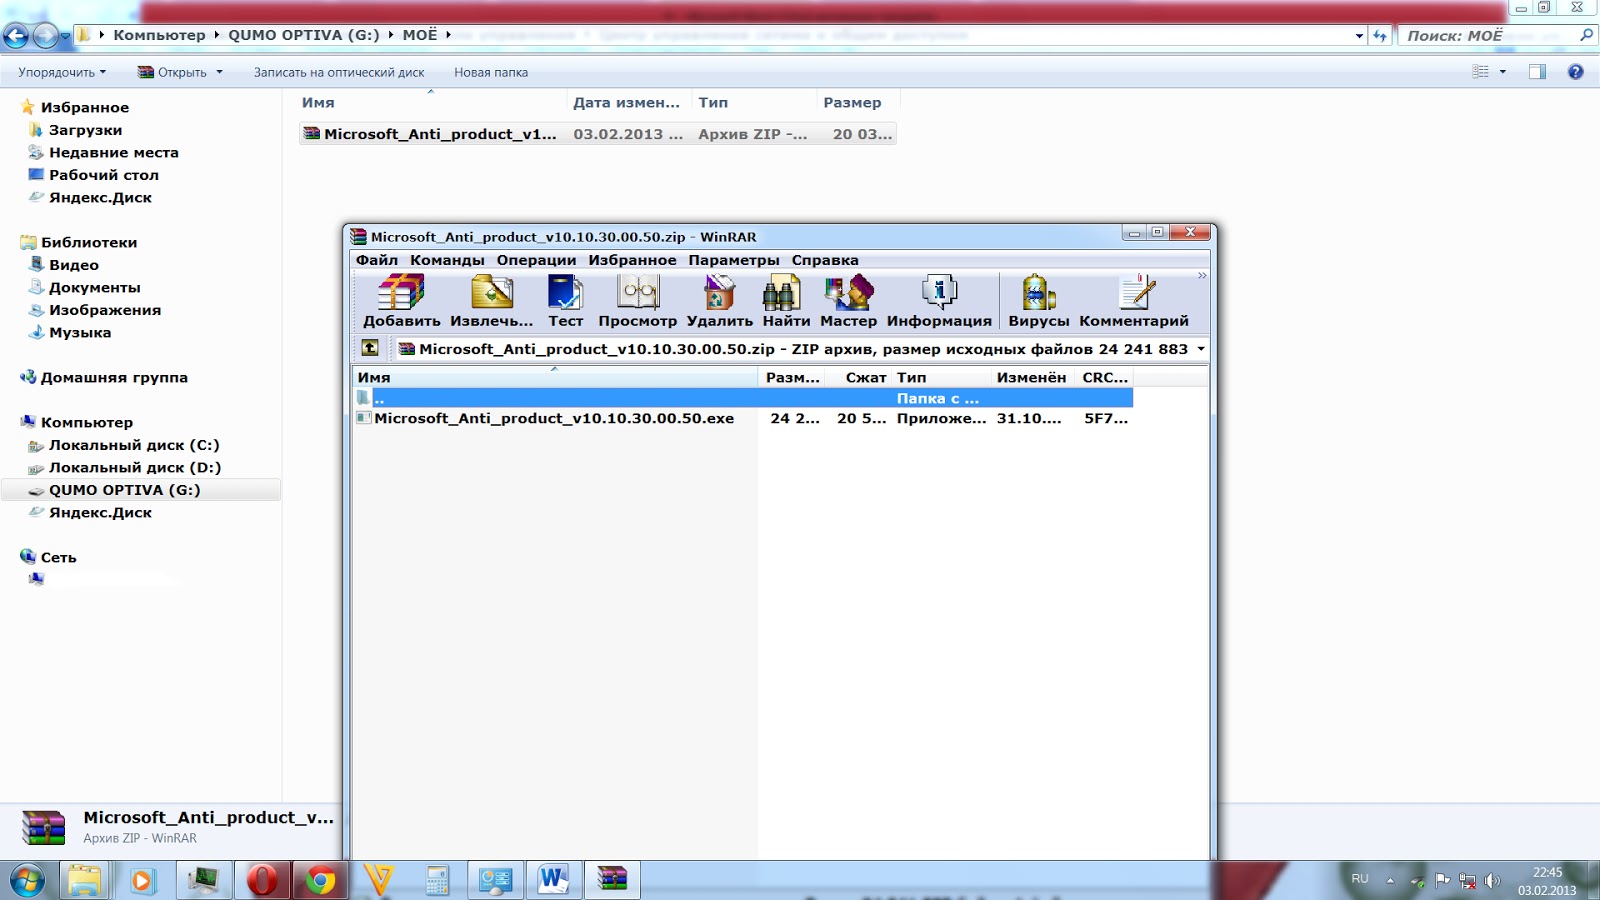
Task: Click the Delete (Удалить) icon in WinRAR
Action: tap(719, 301)
